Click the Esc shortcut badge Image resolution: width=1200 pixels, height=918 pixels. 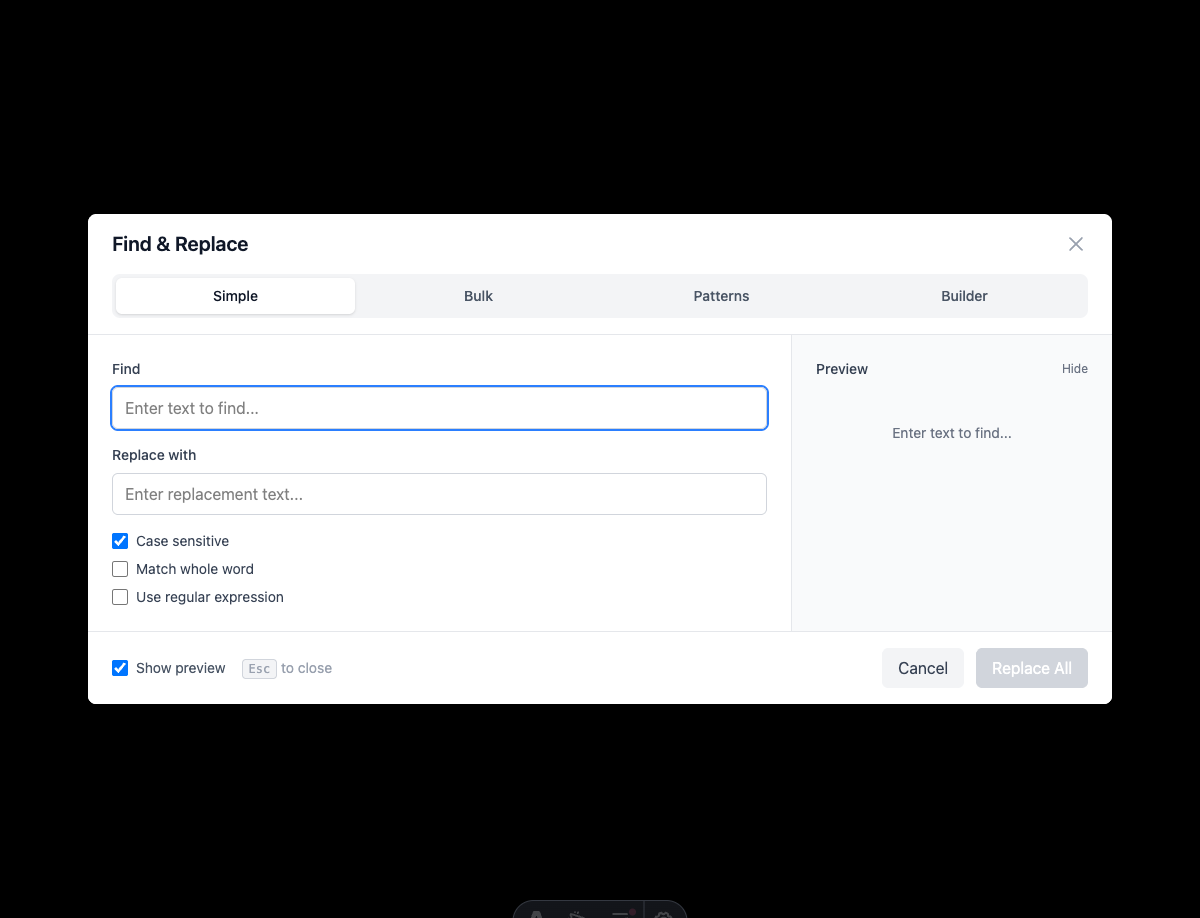[x=259, y=668]
